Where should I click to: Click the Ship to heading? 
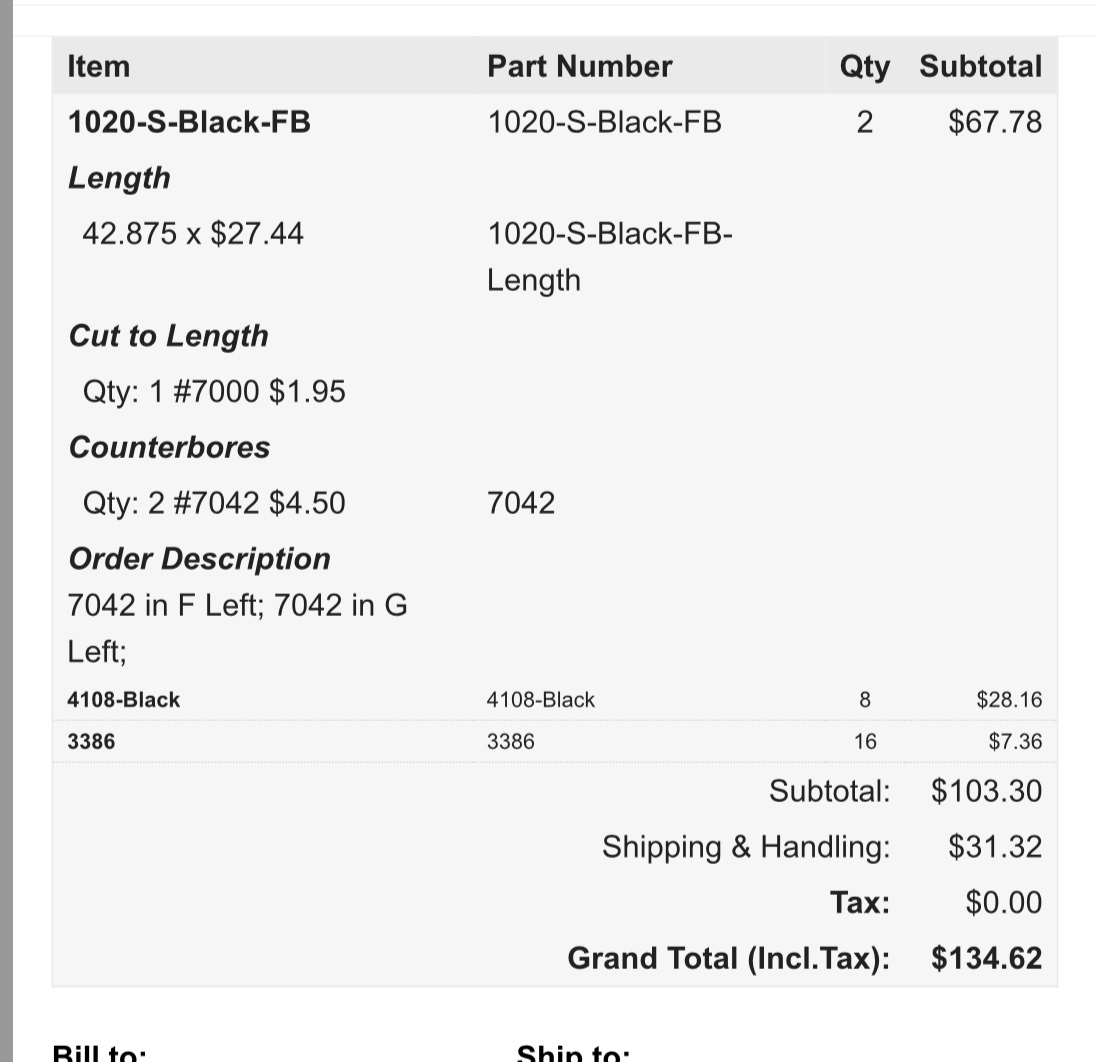(x=573, y=1052)
